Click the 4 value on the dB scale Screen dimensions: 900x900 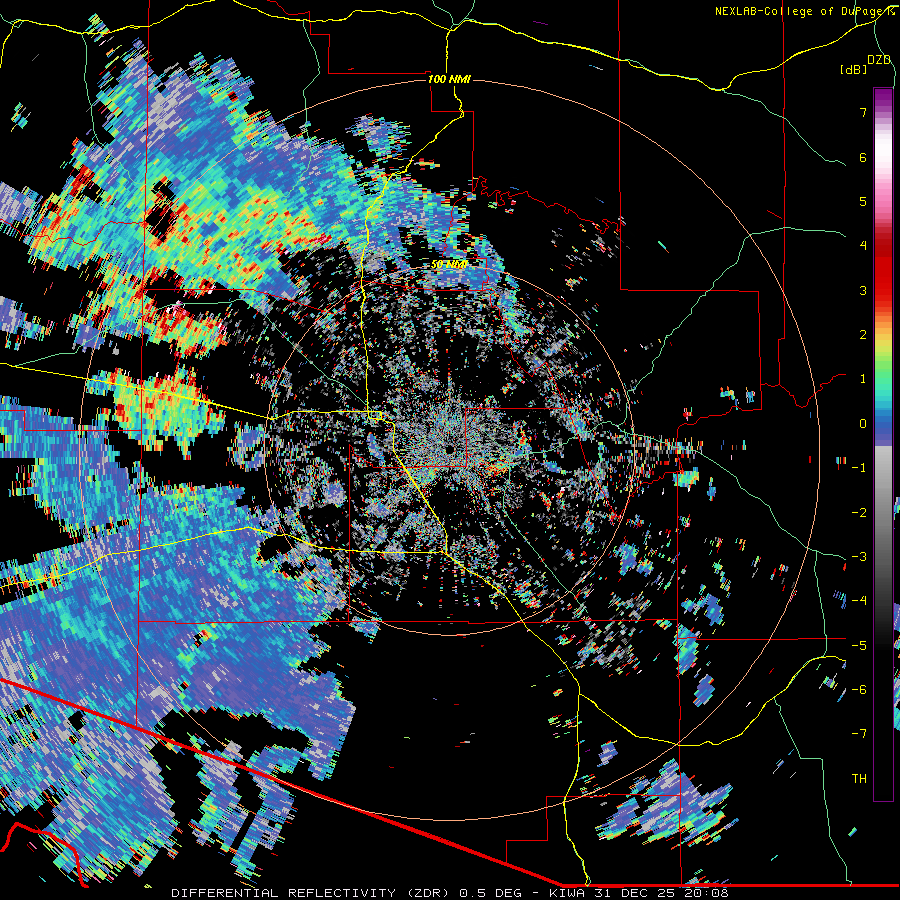click(x=863, y=246)
